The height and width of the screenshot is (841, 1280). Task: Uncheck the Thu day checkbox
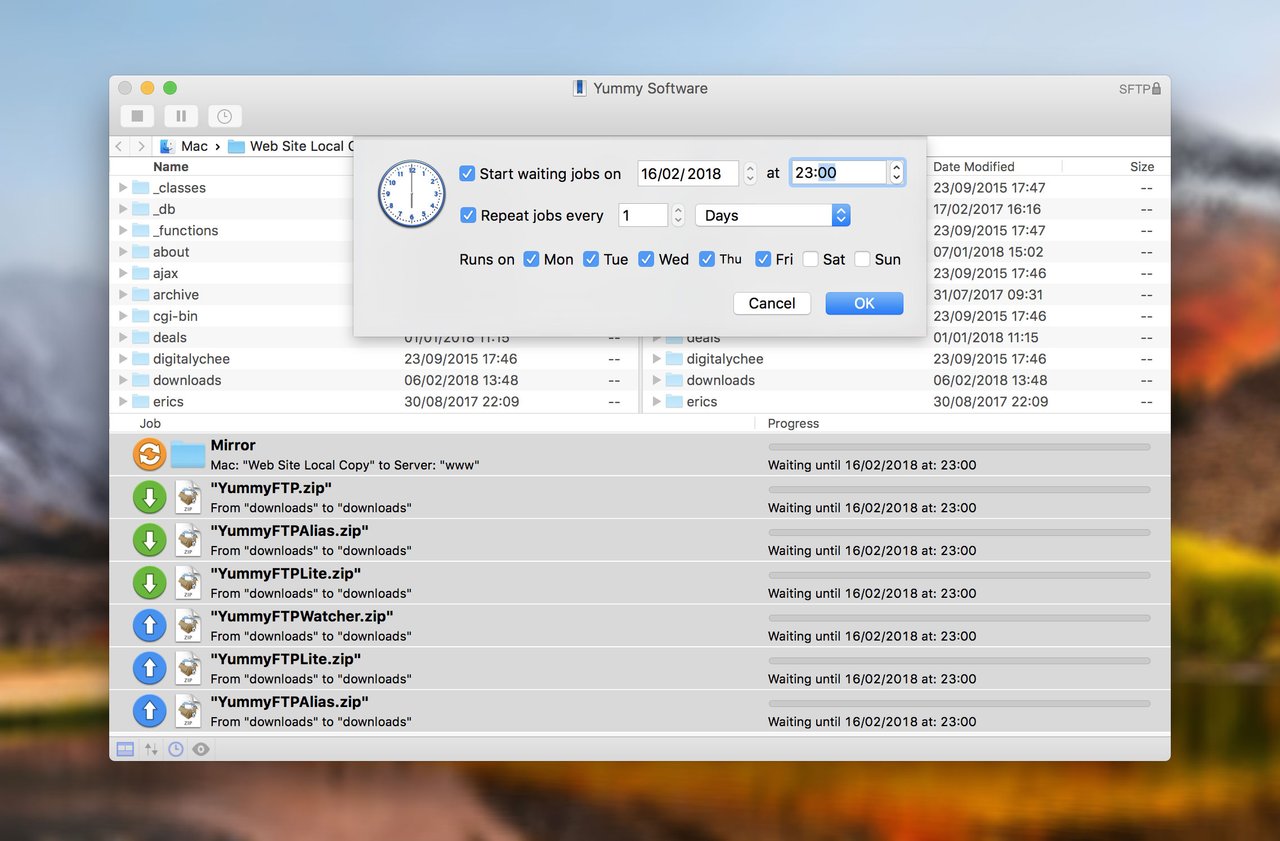pos(707,259)
